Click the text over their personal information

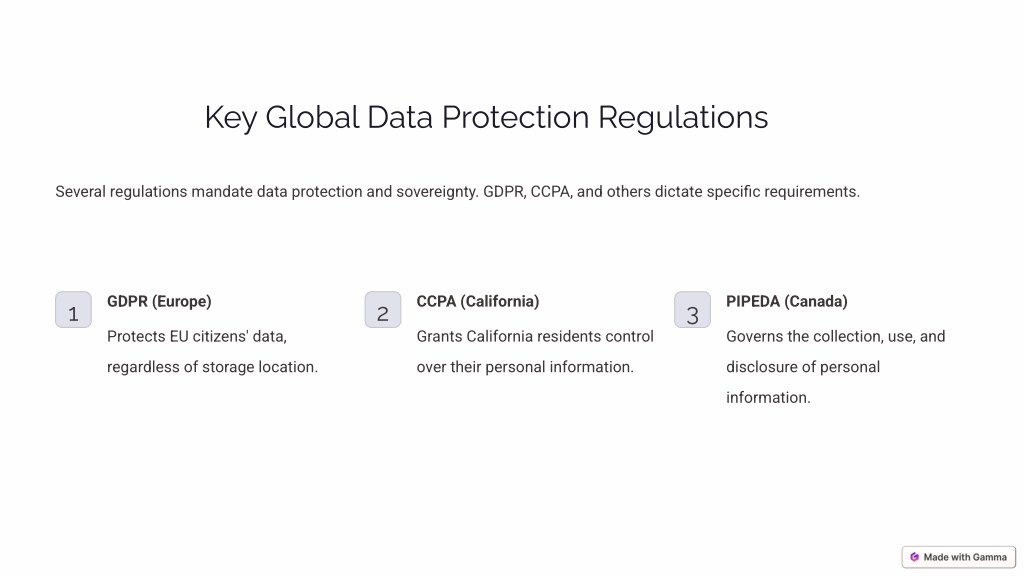[525, 367]
